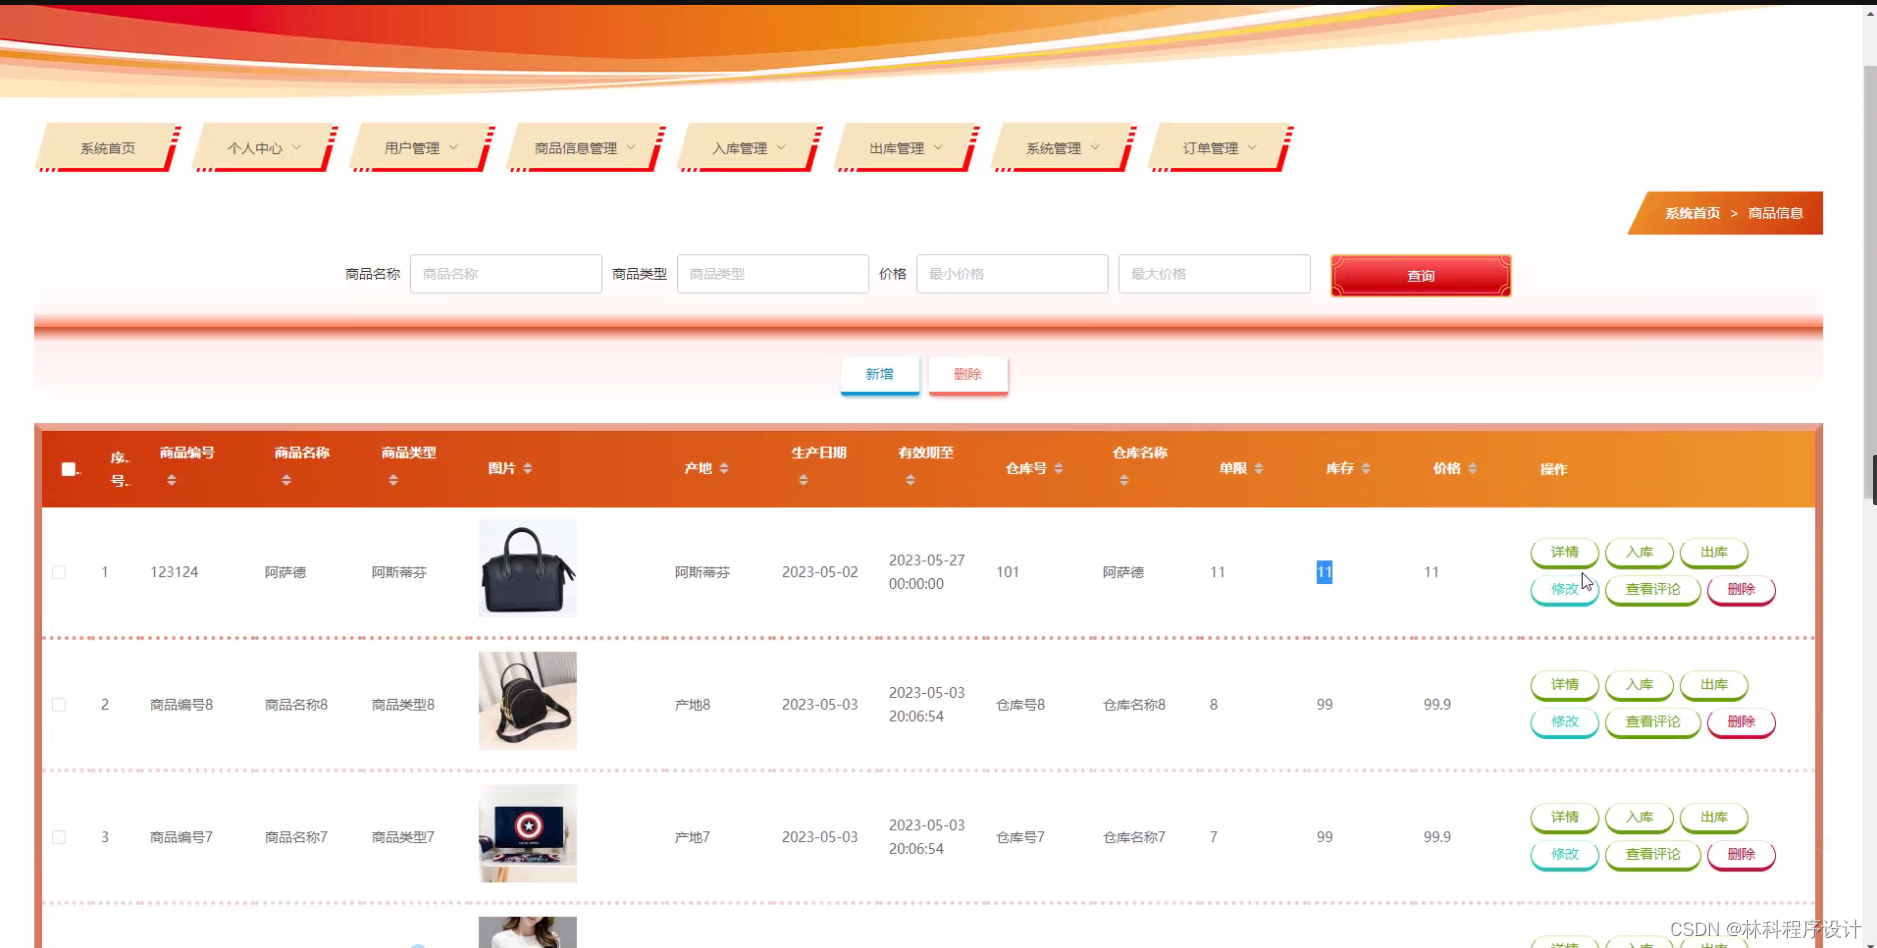Select the checkbox for 商品编号8 row
Image resolution: width=1877 pixels, height=948 pixels.
click(x=58, y=704)
